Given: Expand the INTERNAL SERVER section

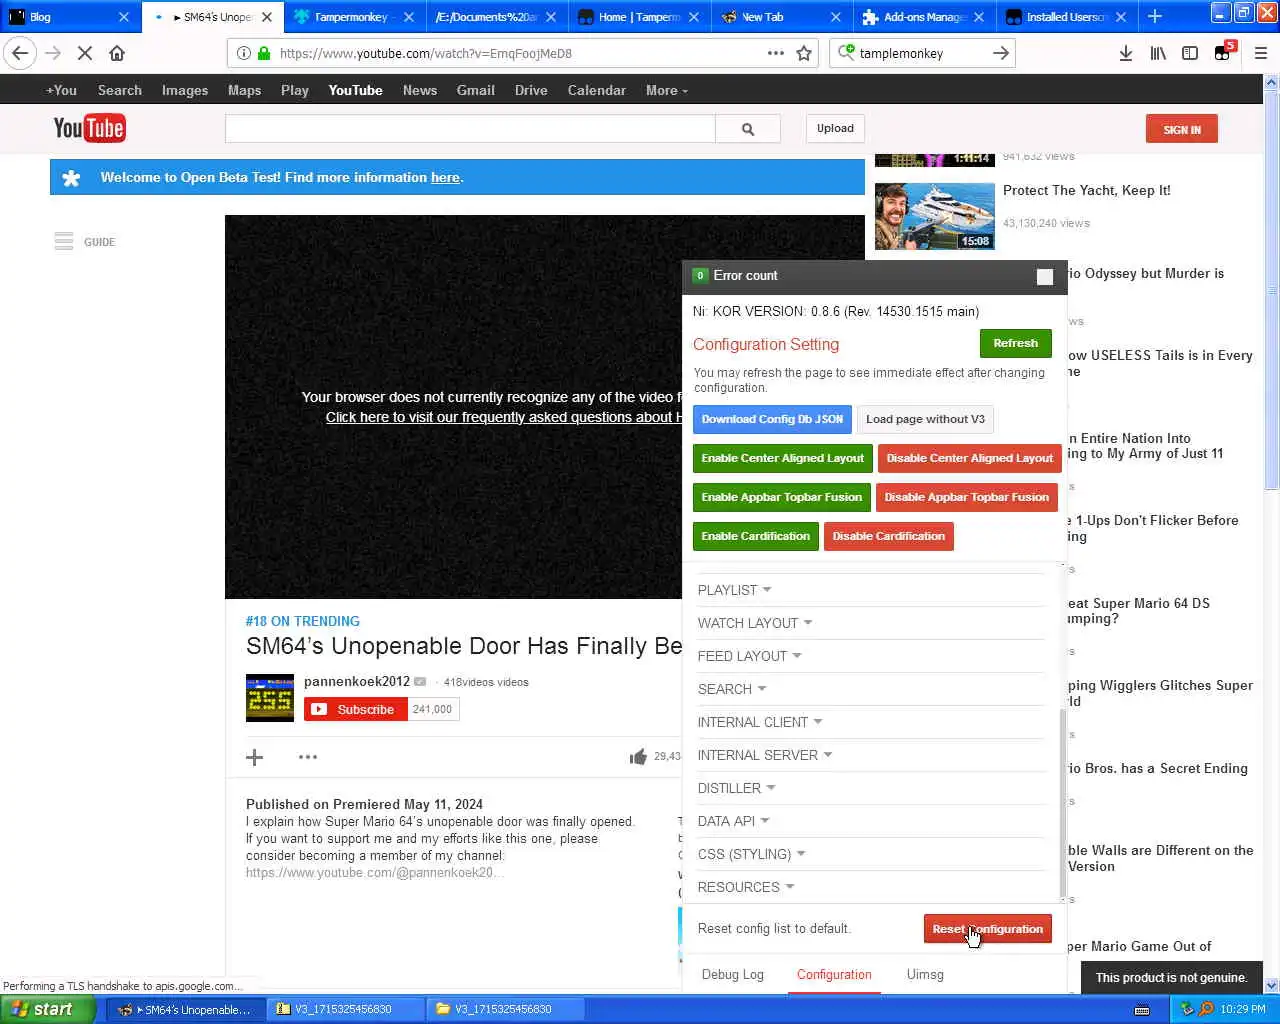Looking at the screenshot, I should (x=765, y=755).
